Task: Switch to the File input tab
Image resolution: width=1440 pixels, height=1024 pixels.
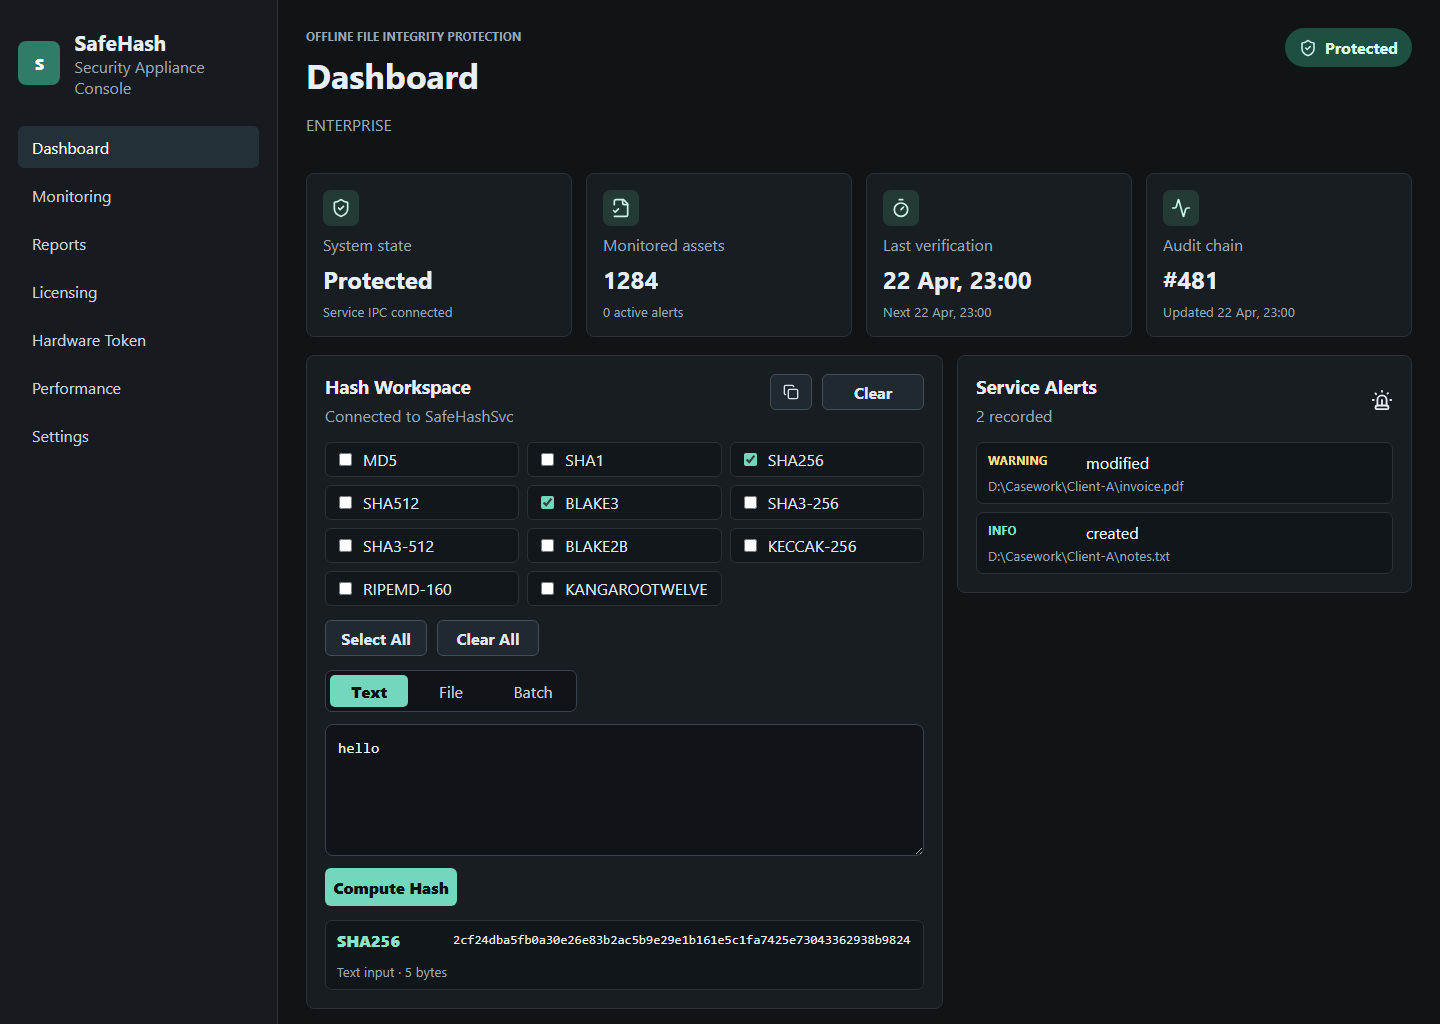Action: (451, 691)
